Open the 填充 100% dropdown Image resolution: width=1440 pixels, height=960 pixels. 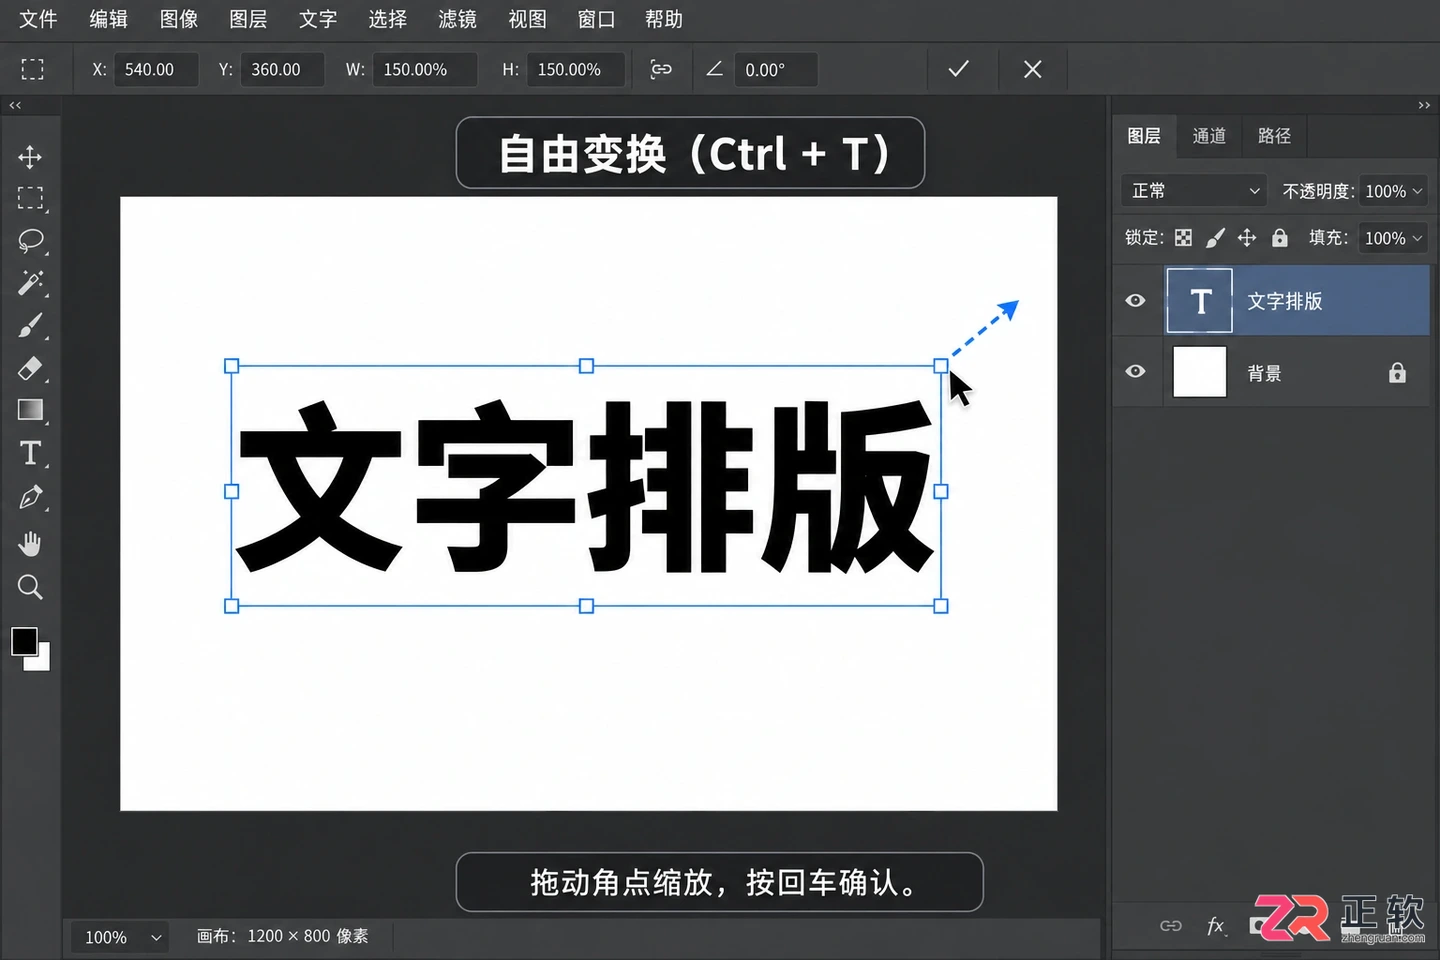pos(1393,238)
